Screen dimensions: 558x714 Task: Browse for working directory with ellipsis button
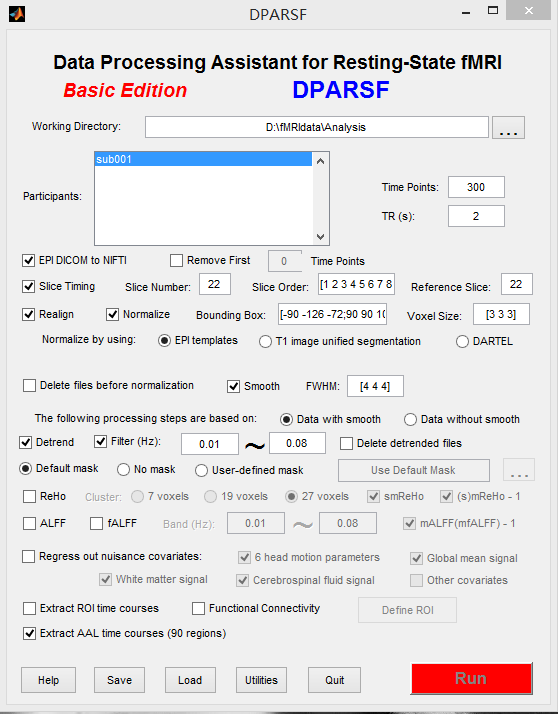[508, 128]
